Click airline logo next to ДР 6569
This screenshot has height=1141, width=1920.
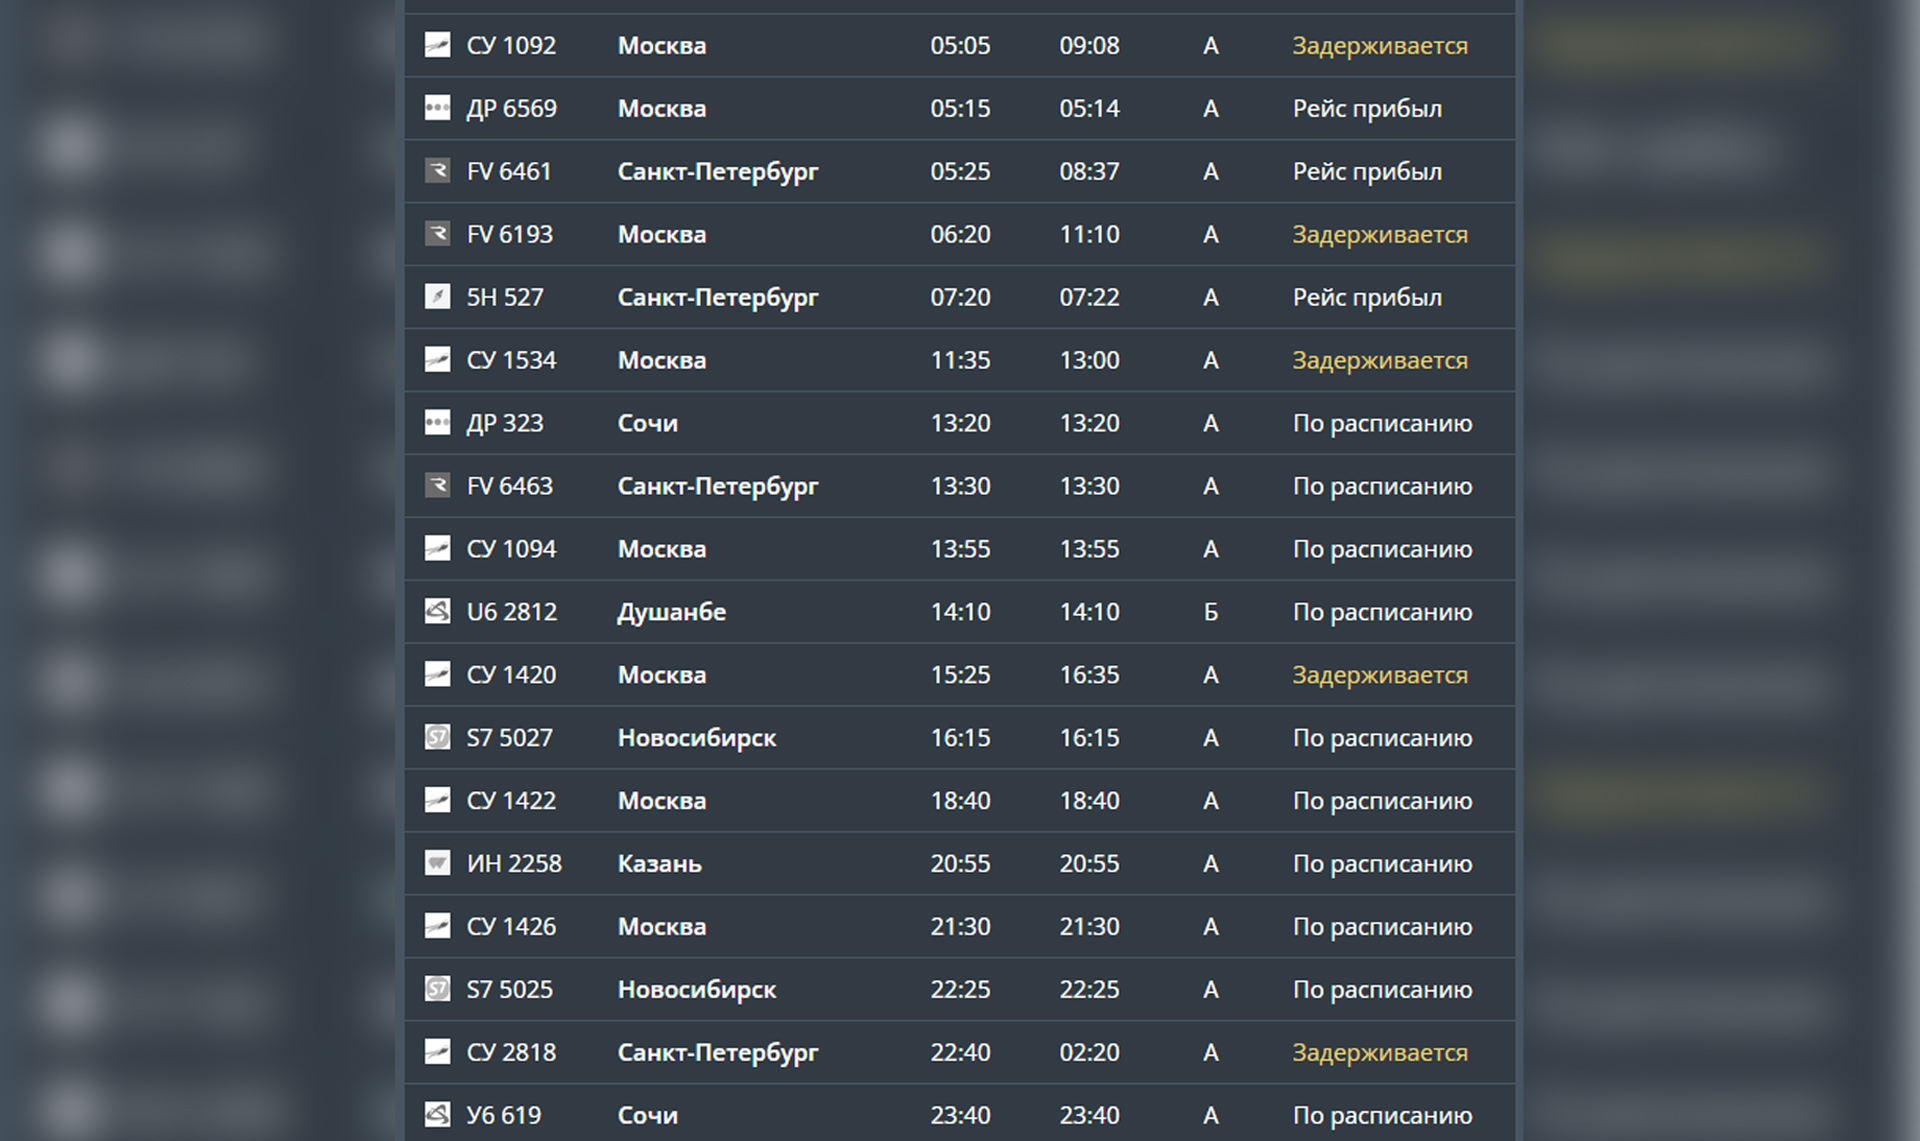(437, 108)
